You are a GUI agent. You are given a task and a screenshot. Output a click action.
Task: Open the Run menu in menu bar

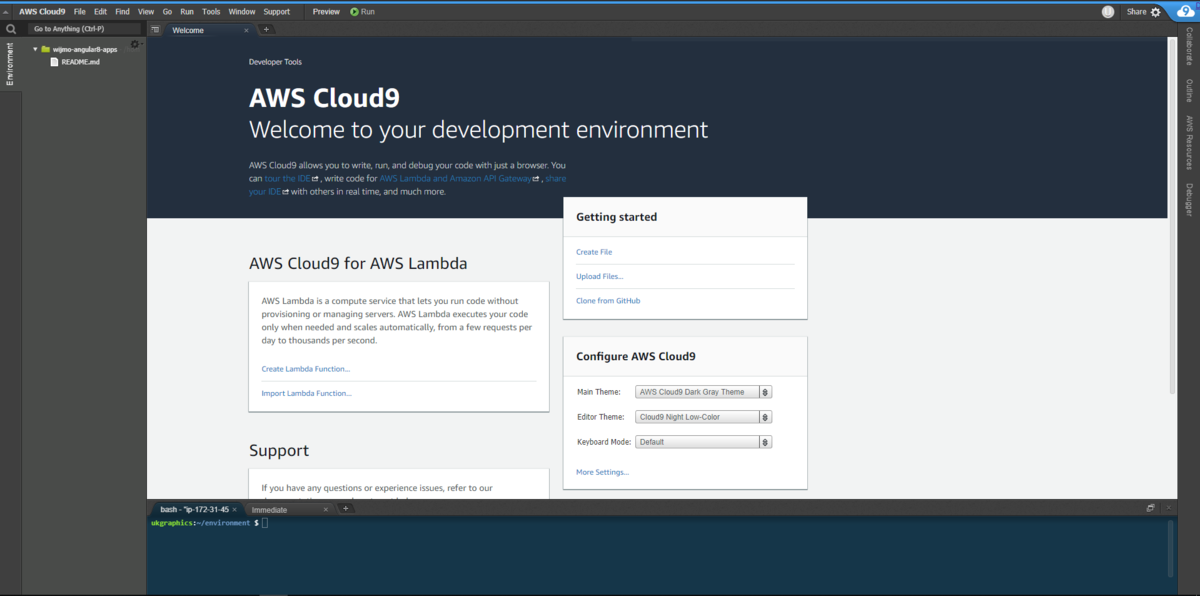(187, 12)
